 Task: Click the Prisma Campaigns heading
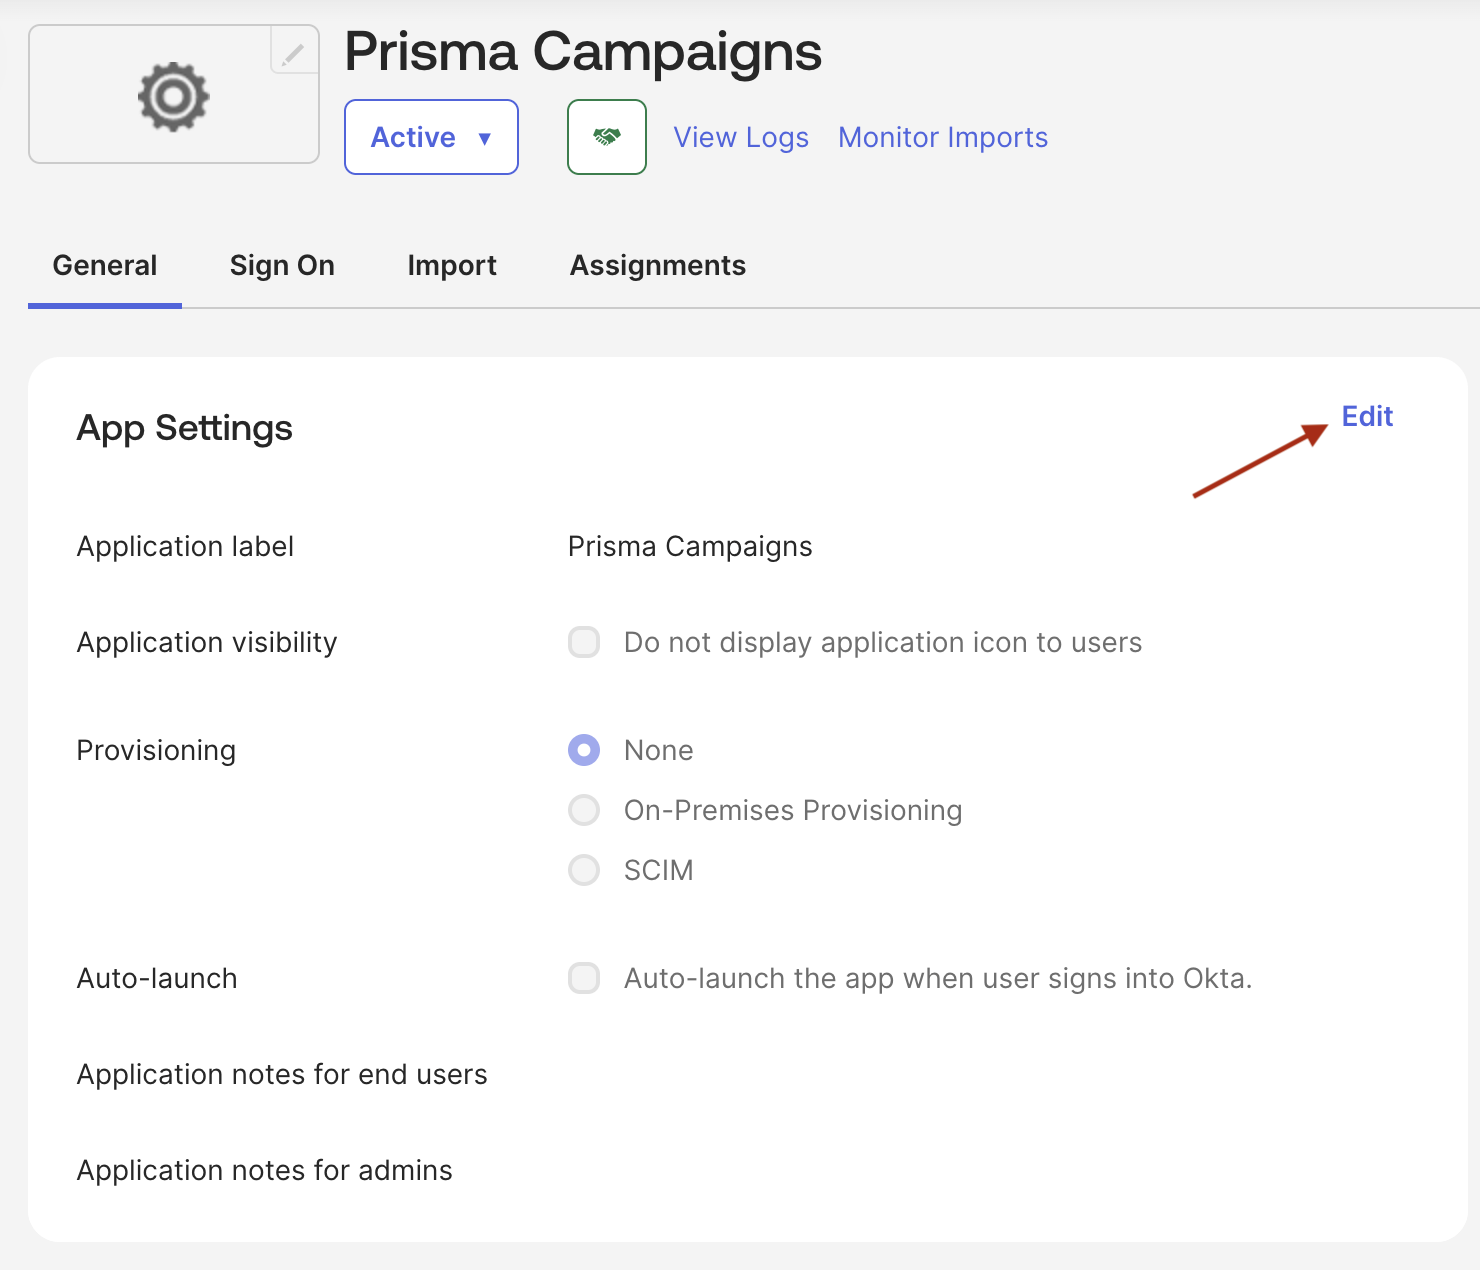583,52
